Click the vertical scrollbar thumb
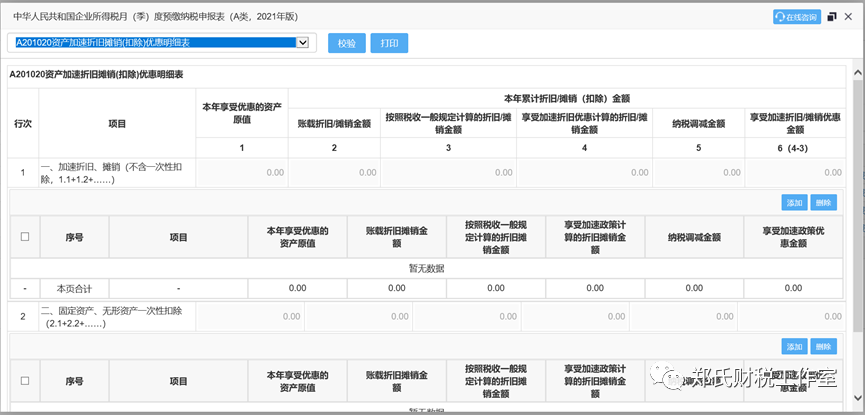The height and width of the screenshot is (415, 865). click(858, 205)
